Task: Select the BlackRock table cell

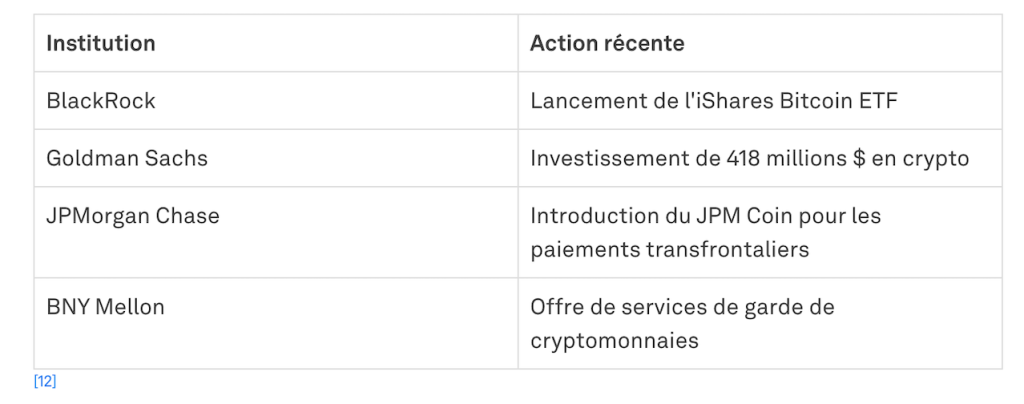Action: pyautogui.click(x=101, y=101)
